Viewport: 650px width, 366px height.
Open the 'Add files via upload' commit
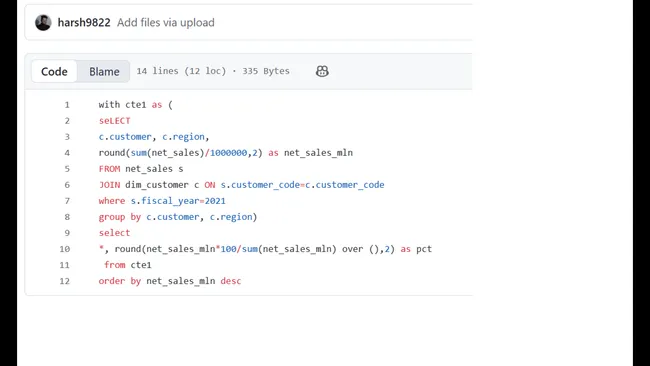[x=166, y=22]
